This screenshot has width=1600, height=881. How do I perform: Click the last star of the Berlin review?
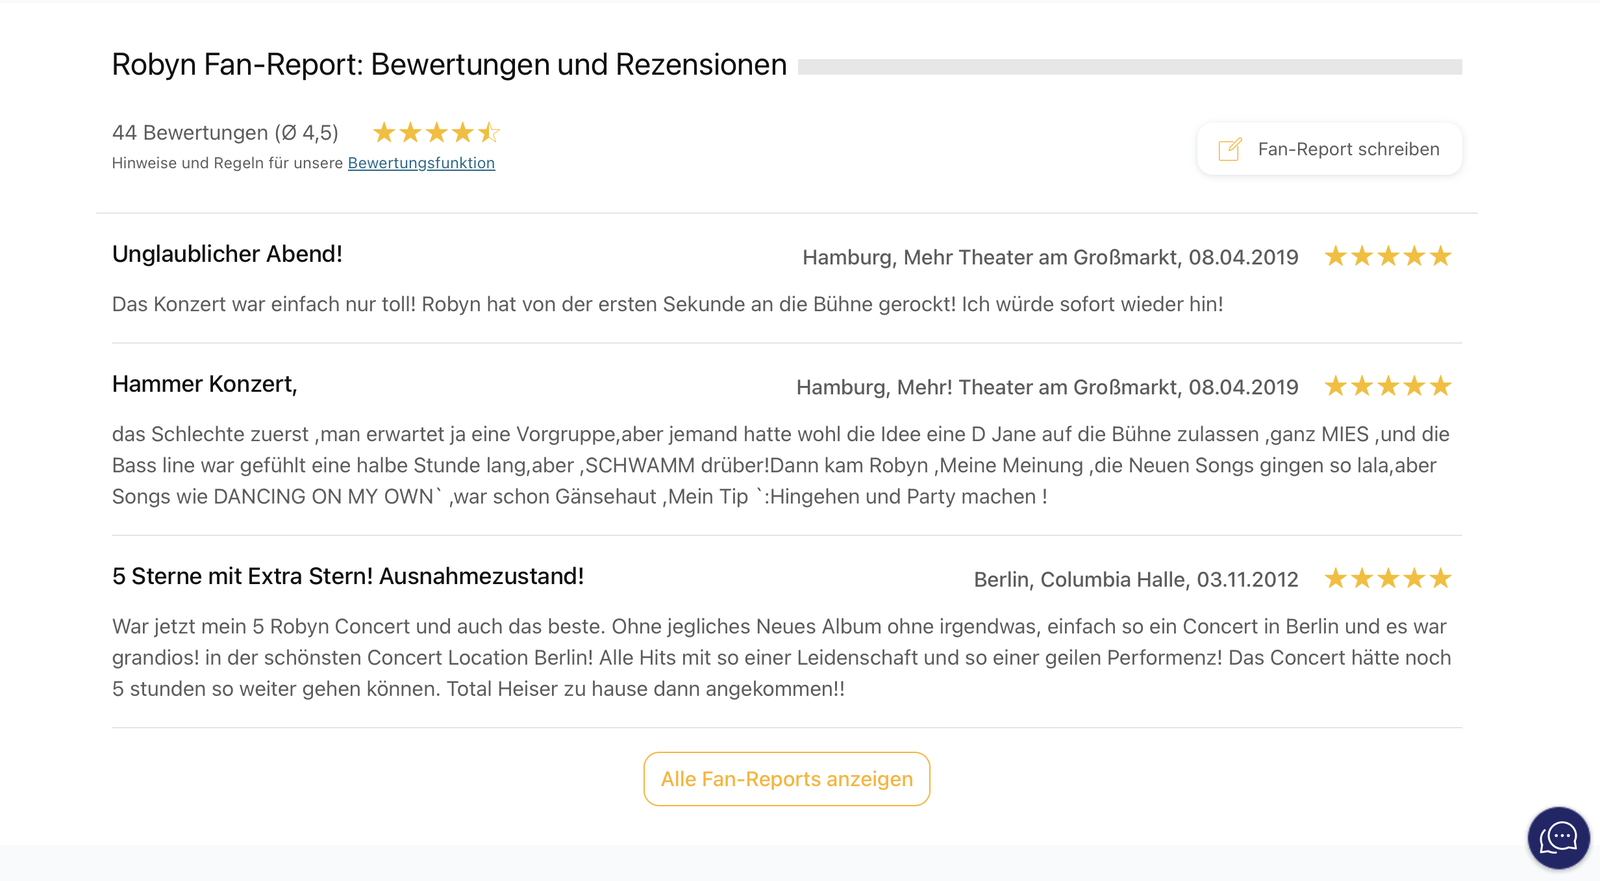[1438, 577]
